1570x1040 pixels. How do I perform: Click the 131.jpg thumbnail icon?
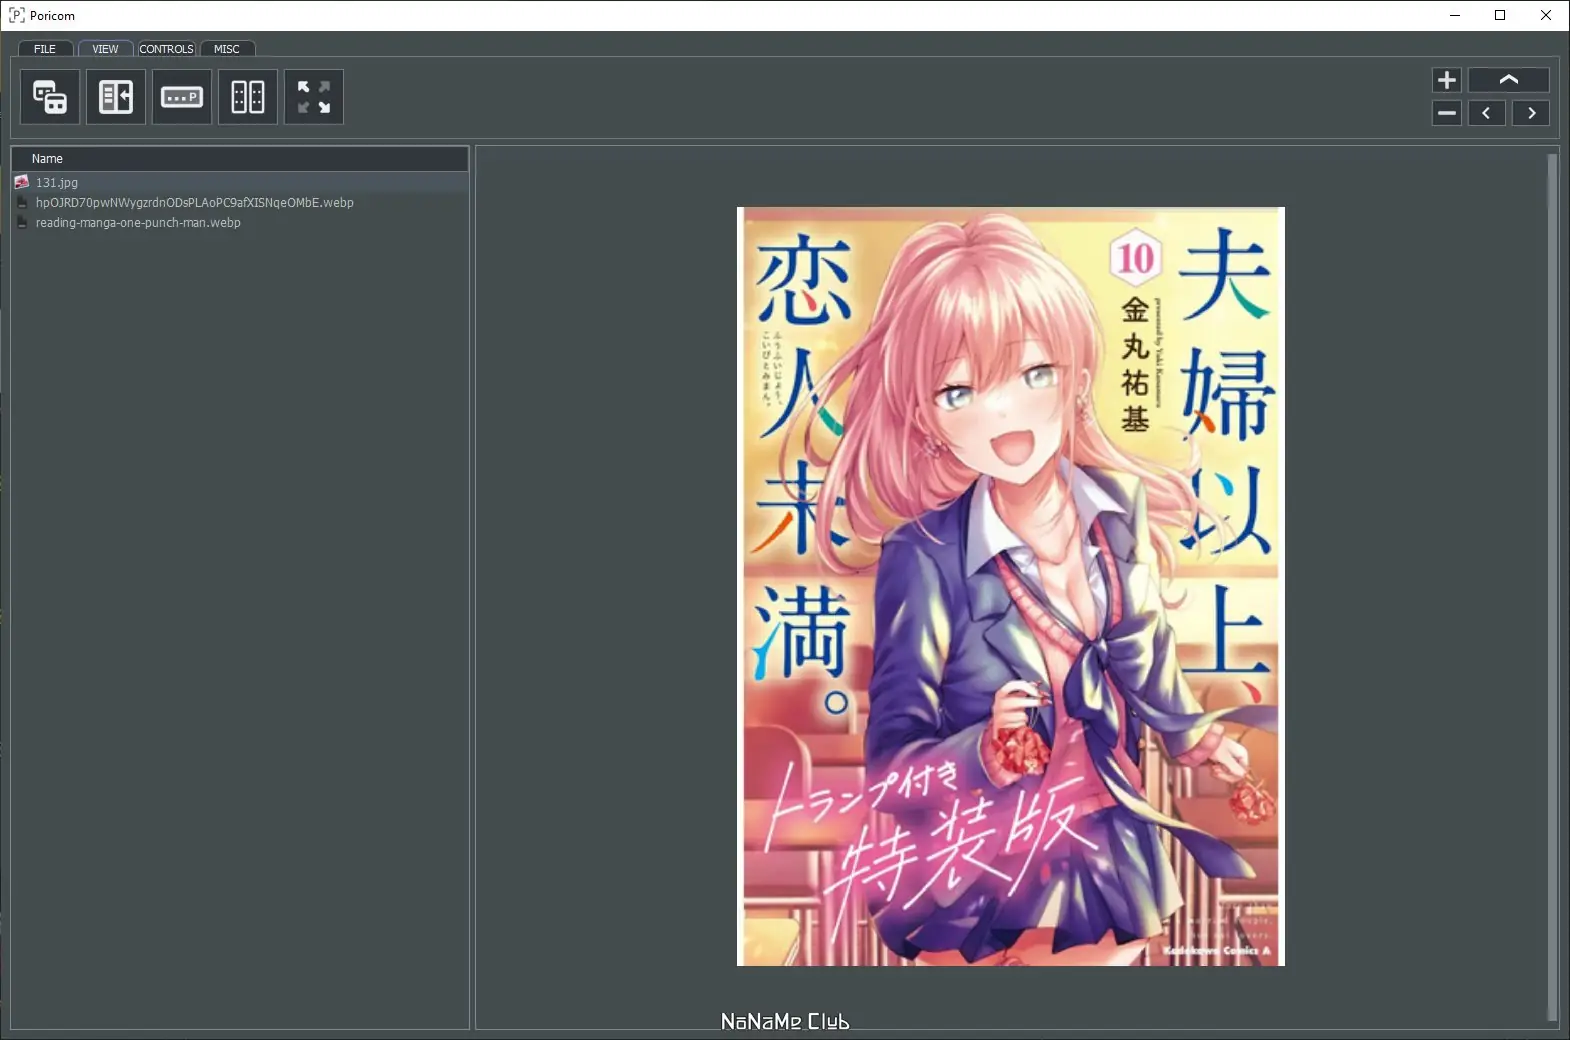22,182
